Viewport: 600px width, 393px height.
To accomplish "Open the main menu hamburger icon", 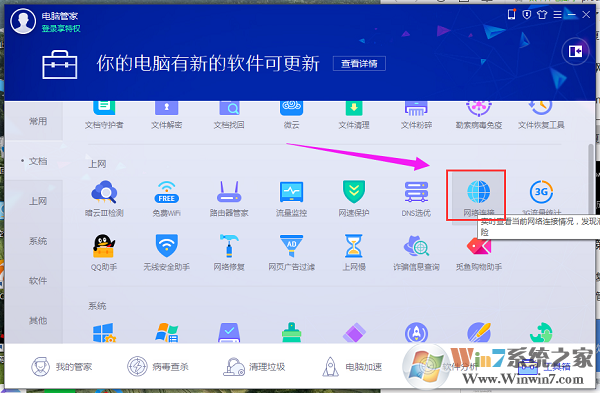I will [x=558, y=15].
